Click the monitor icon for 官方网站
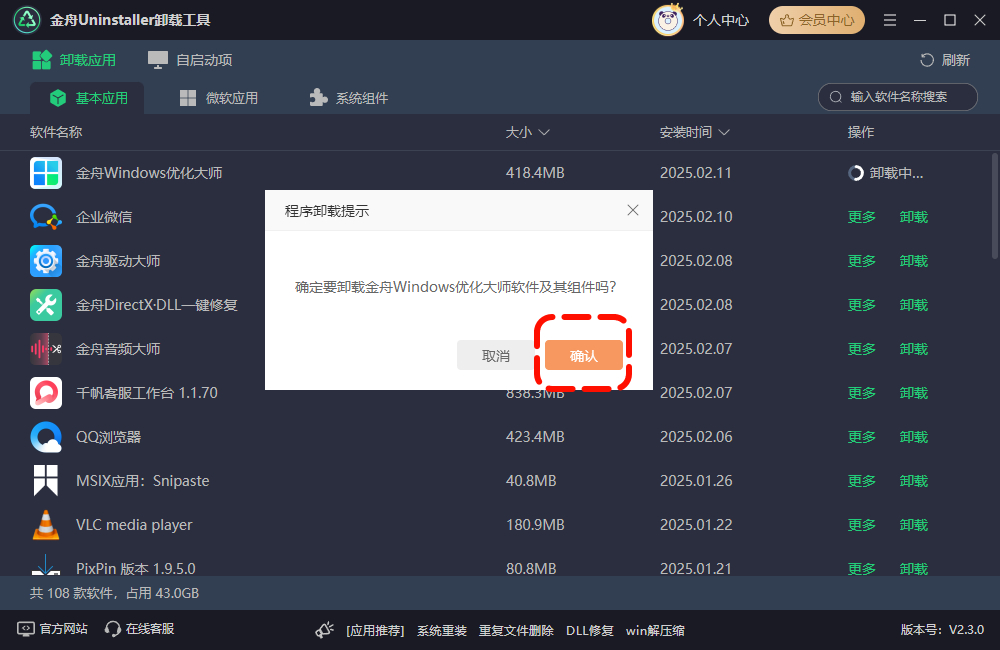 (x=26, y=629)
